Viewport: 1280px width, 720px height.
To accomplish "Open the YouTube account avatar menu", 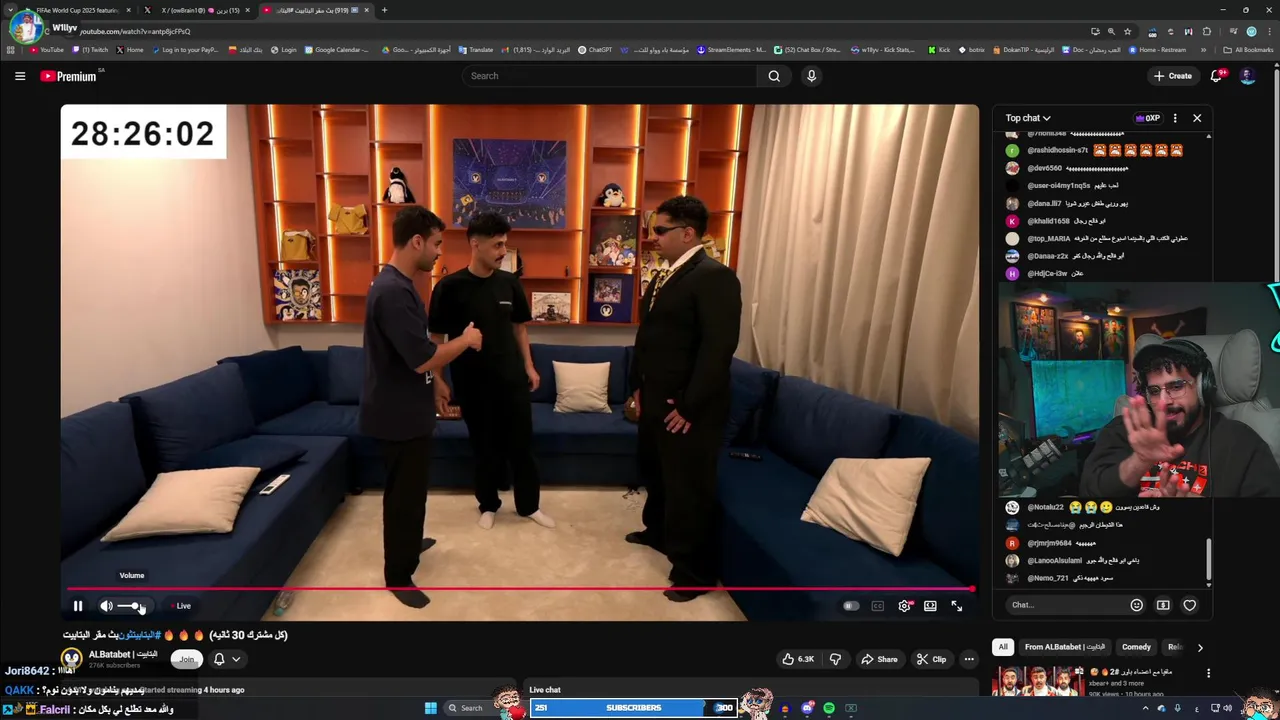I will [1247, 76].
